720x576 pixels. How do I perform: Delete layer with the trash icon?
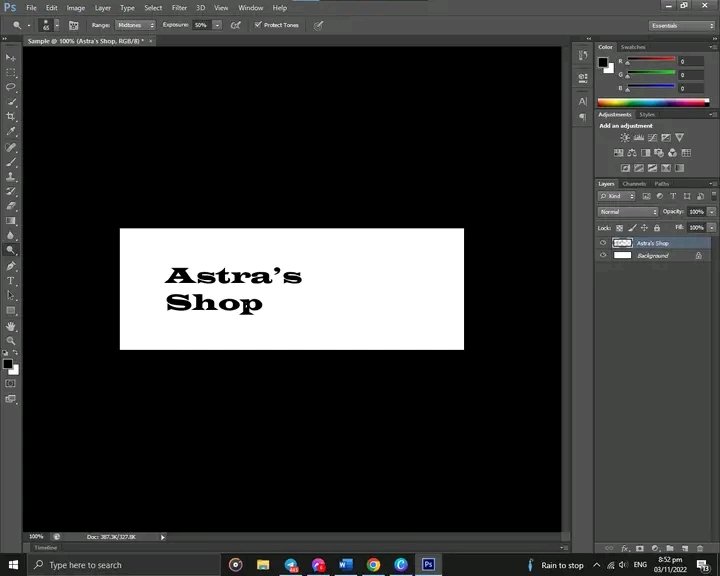(700, 548)
